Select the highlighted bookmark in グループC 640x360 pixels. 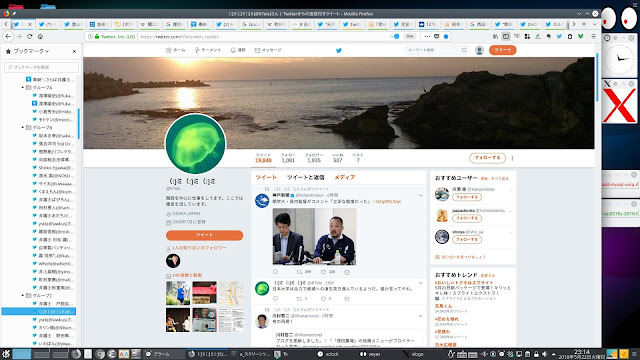point(38,311)
